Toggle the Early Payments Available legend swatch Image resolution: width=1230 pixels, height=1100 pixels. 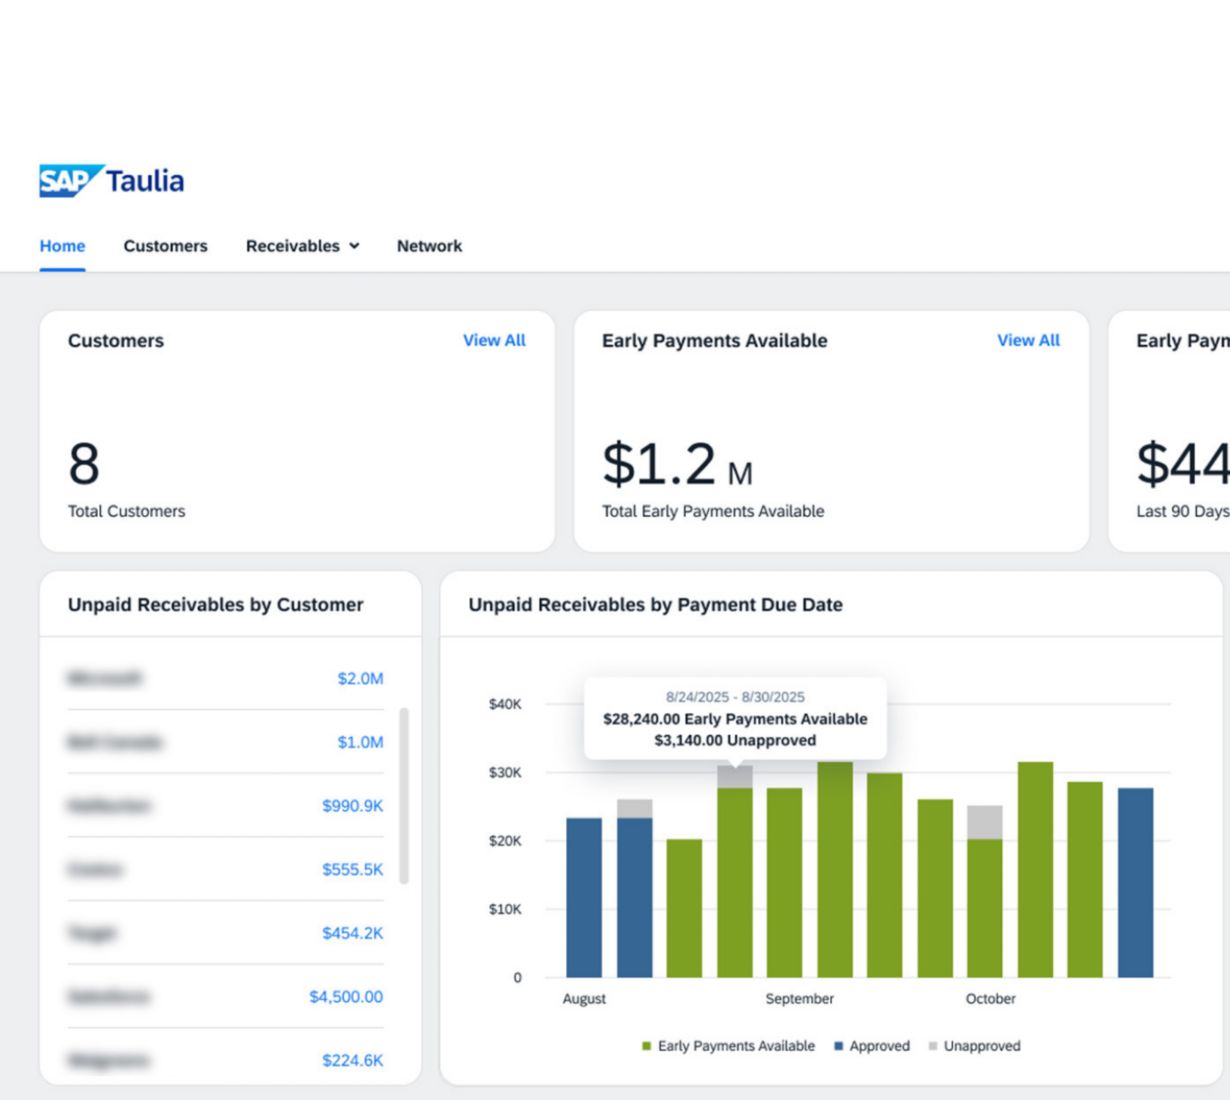pyautogui.click(x=647, y=1046)
